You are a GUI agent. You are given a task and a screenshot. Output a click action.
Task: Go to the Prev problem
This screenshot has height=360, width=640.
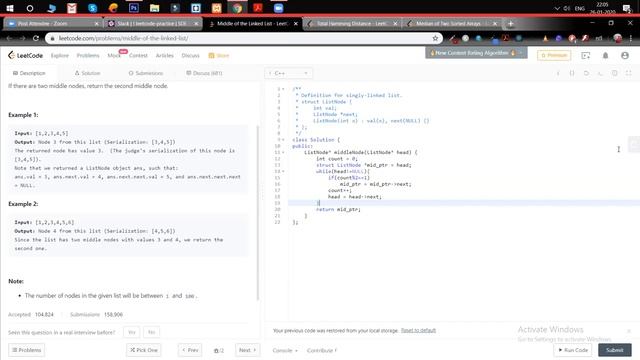[190, 350]
